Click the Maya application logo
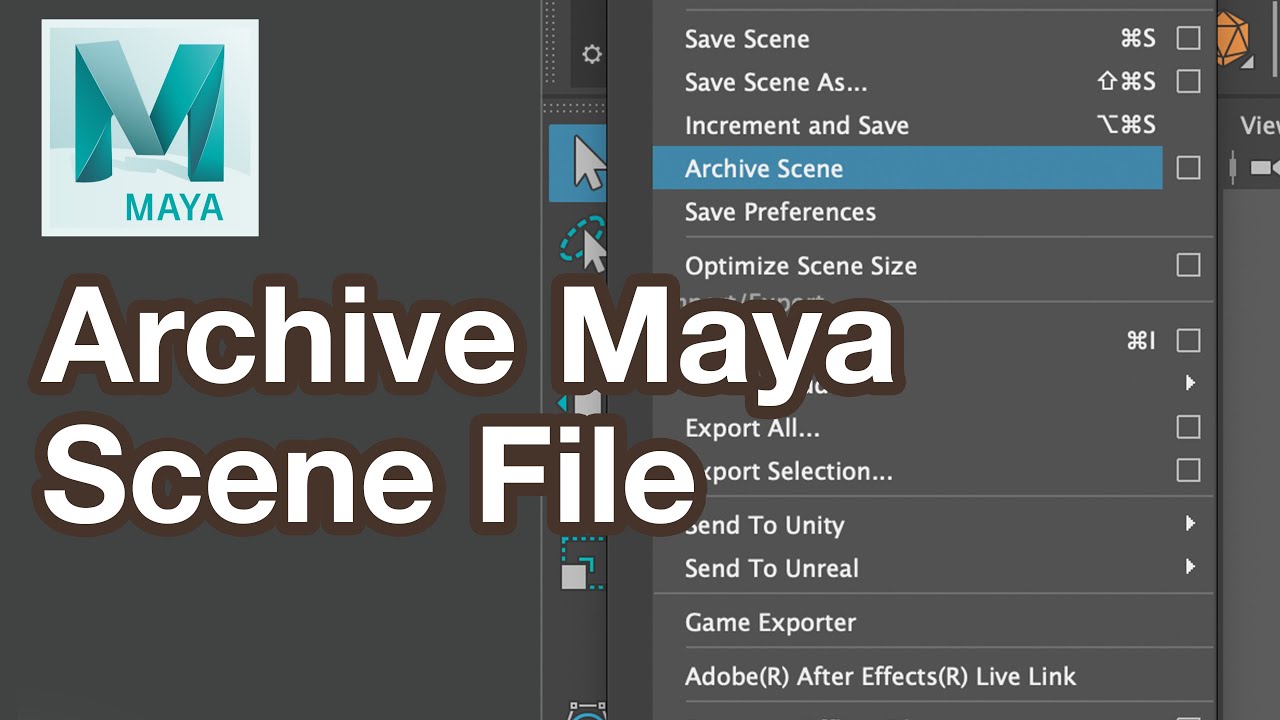Image resolution: width=1280 pixels, height=720 pixels. click(150, 128)
